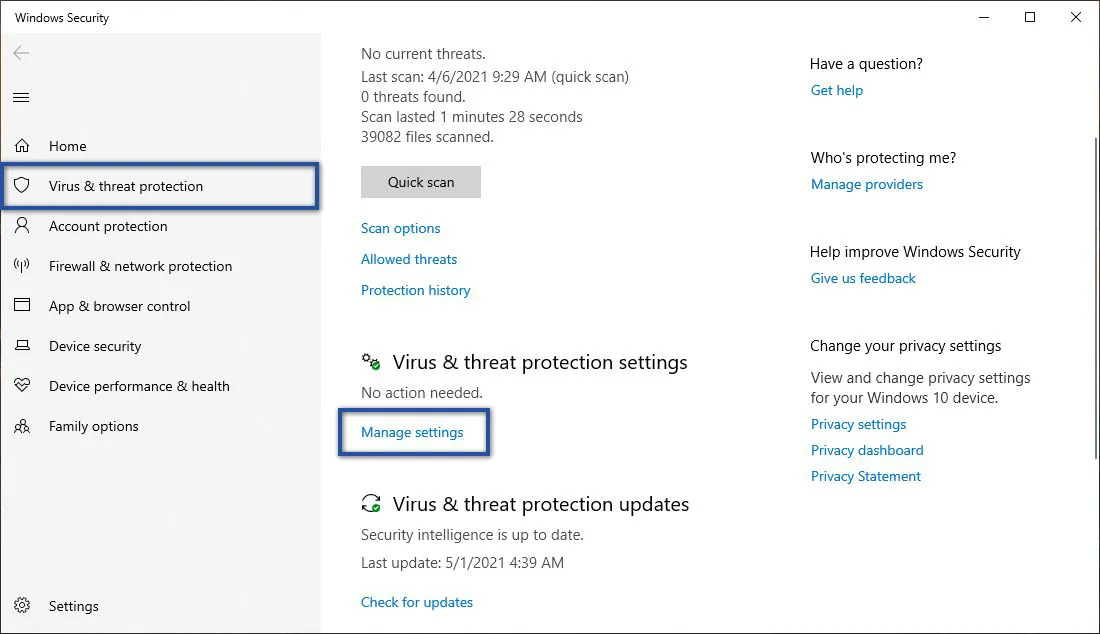Open Settings via the gear icon
Image resolution: width=1100 pixels, height=634 pixels.
[22, 606]
